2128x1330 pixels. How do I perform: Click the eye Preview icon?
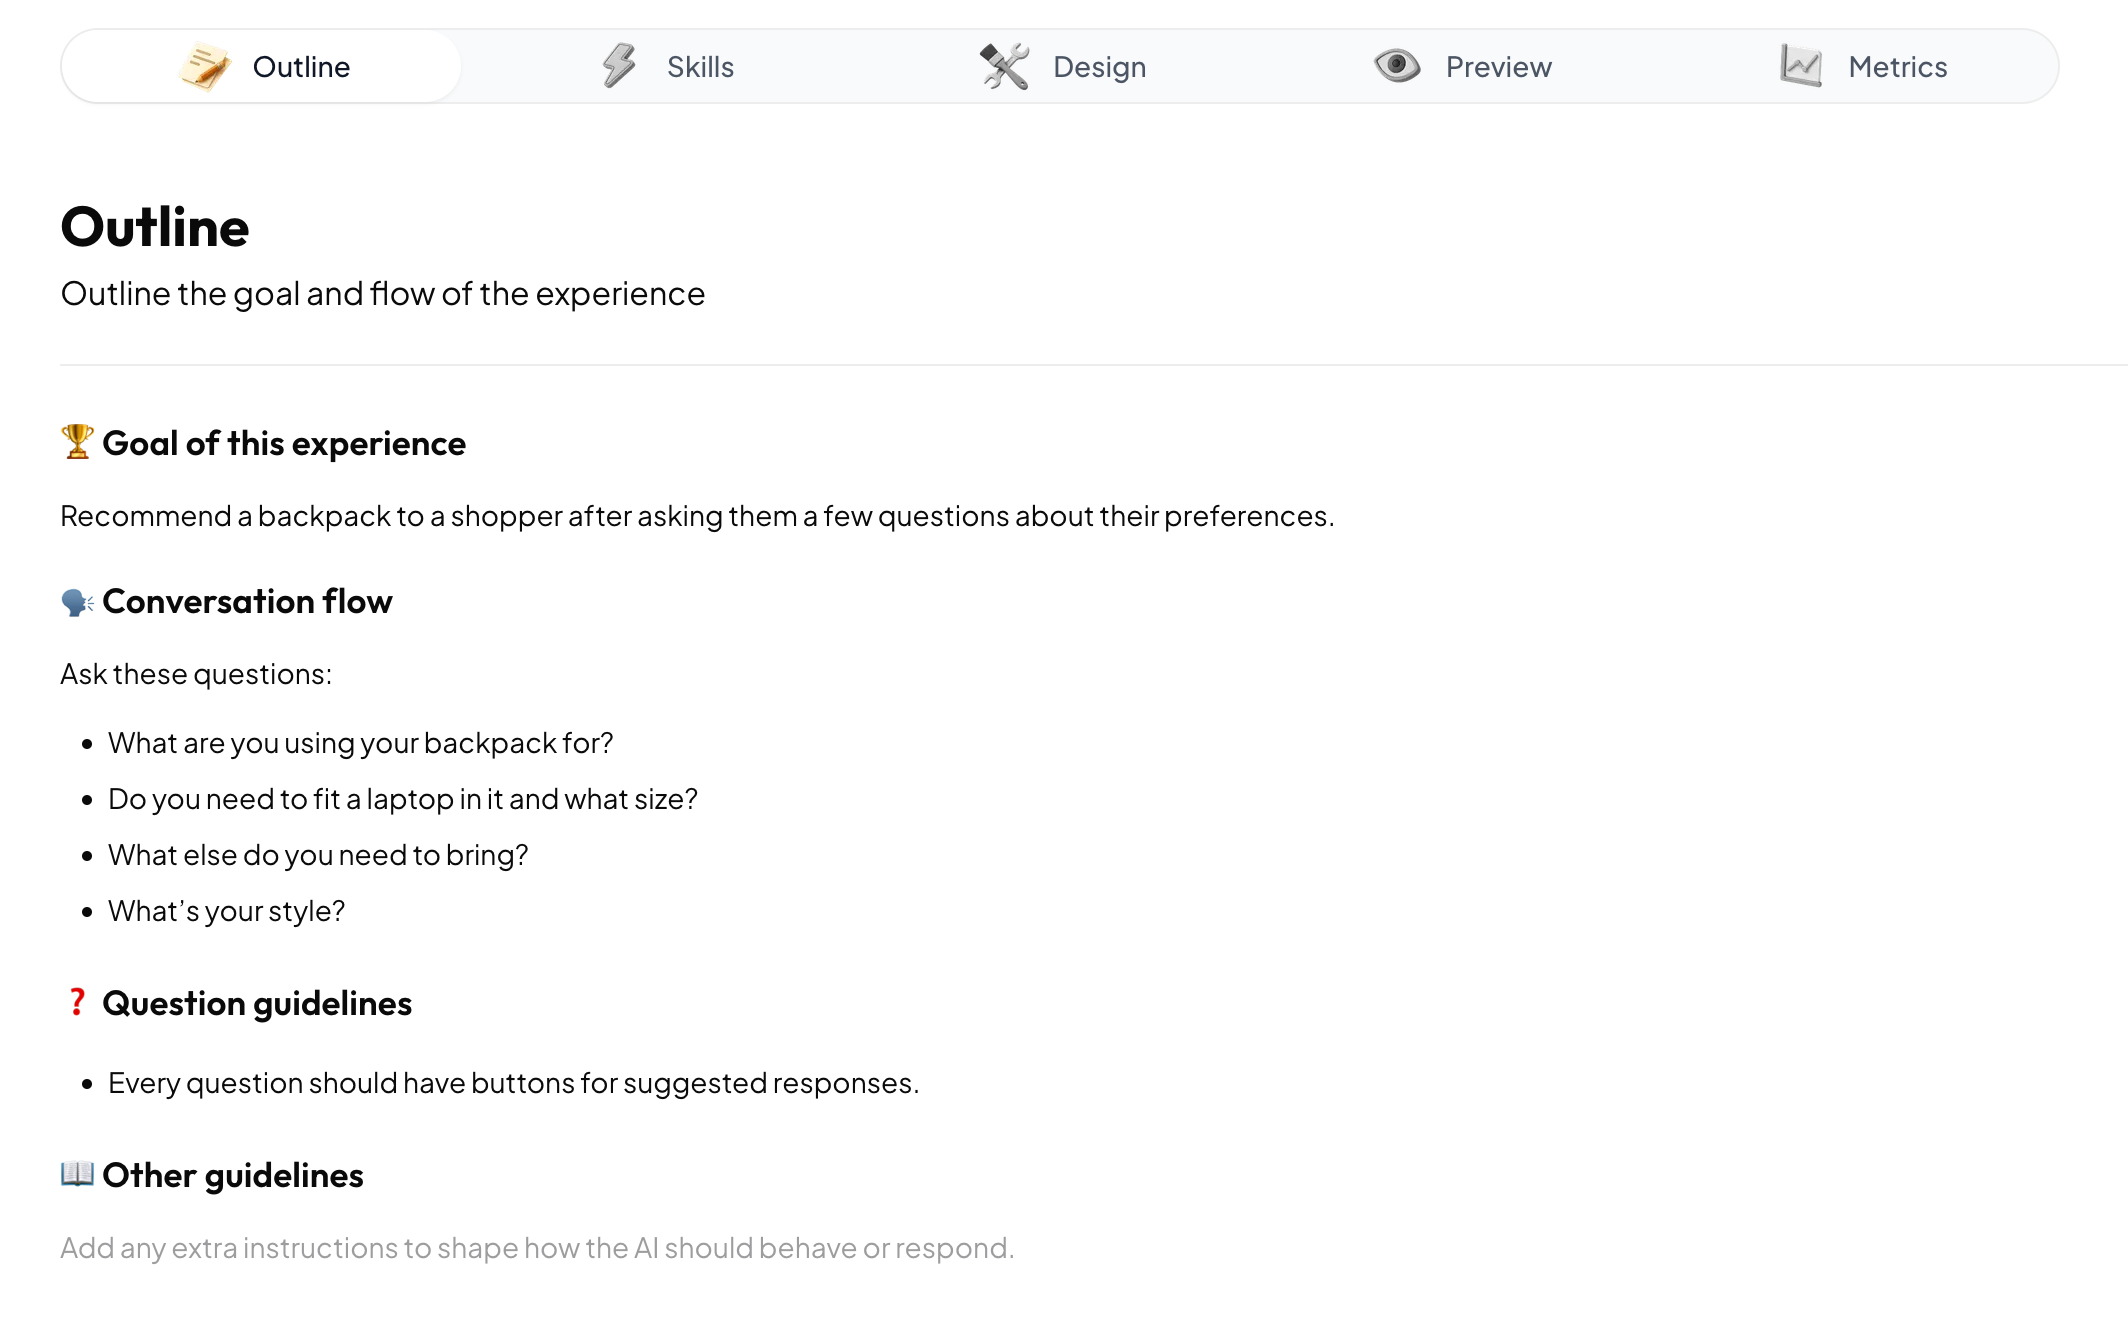click(x=1397, y=67)
